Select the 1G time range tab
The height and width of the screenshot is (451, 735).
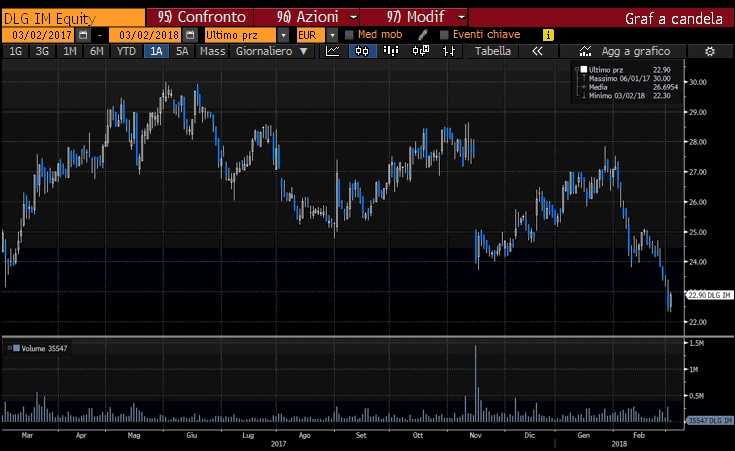15,51
